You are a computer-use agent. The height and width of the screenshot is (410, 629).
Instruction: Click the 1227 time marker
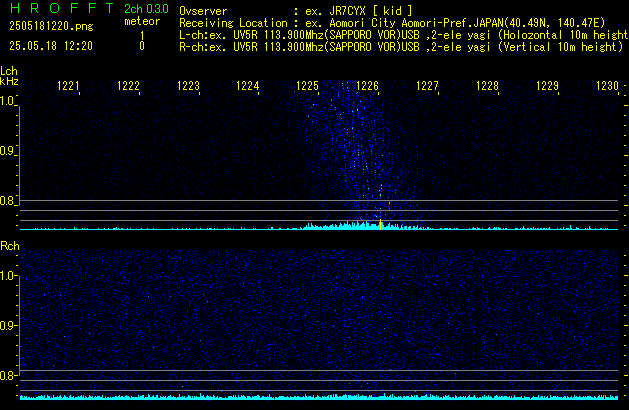pyautogui.click(x=427, y=86)
